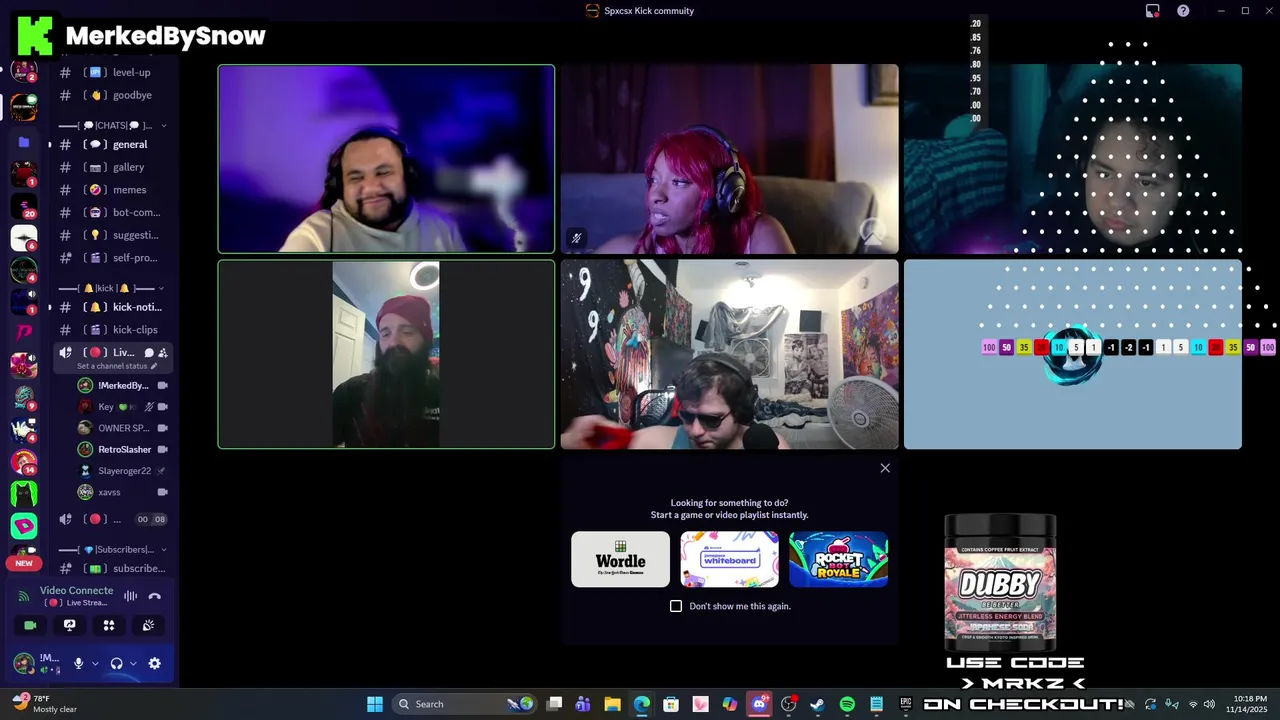Collapse the CHATS category
Viewport: 1280px width, 720px height.
[x=114, y=125]
